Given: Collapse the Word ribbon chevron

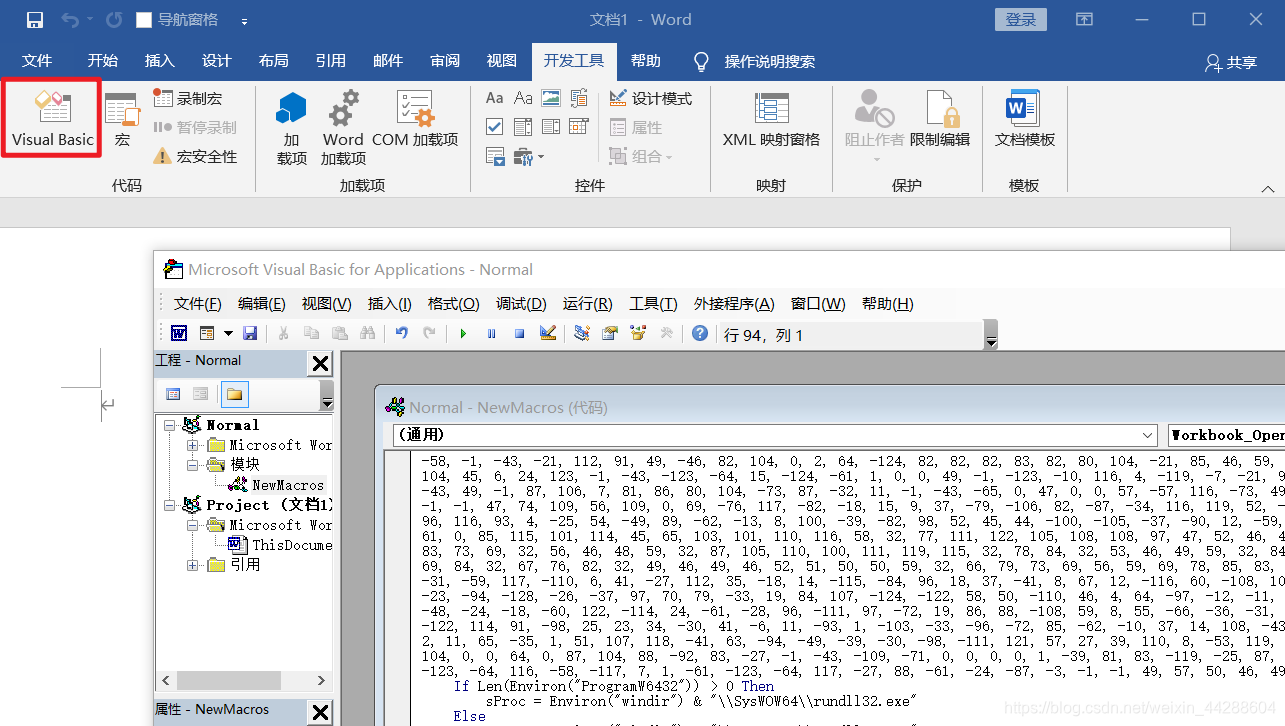Looking at the screenshot, I should coord(1268,188).
